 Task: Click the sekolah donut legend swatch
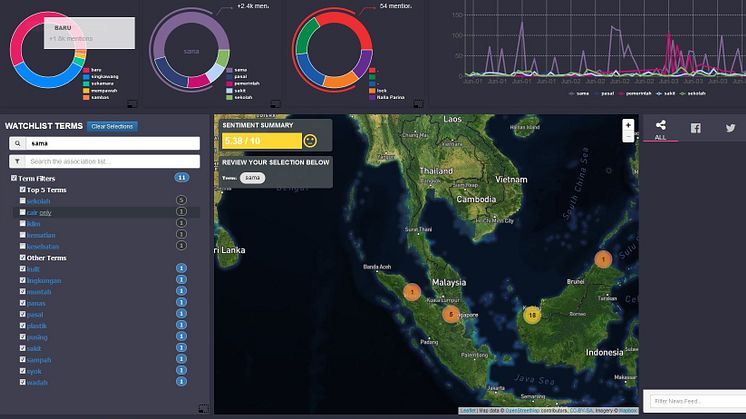pos(229,97)
